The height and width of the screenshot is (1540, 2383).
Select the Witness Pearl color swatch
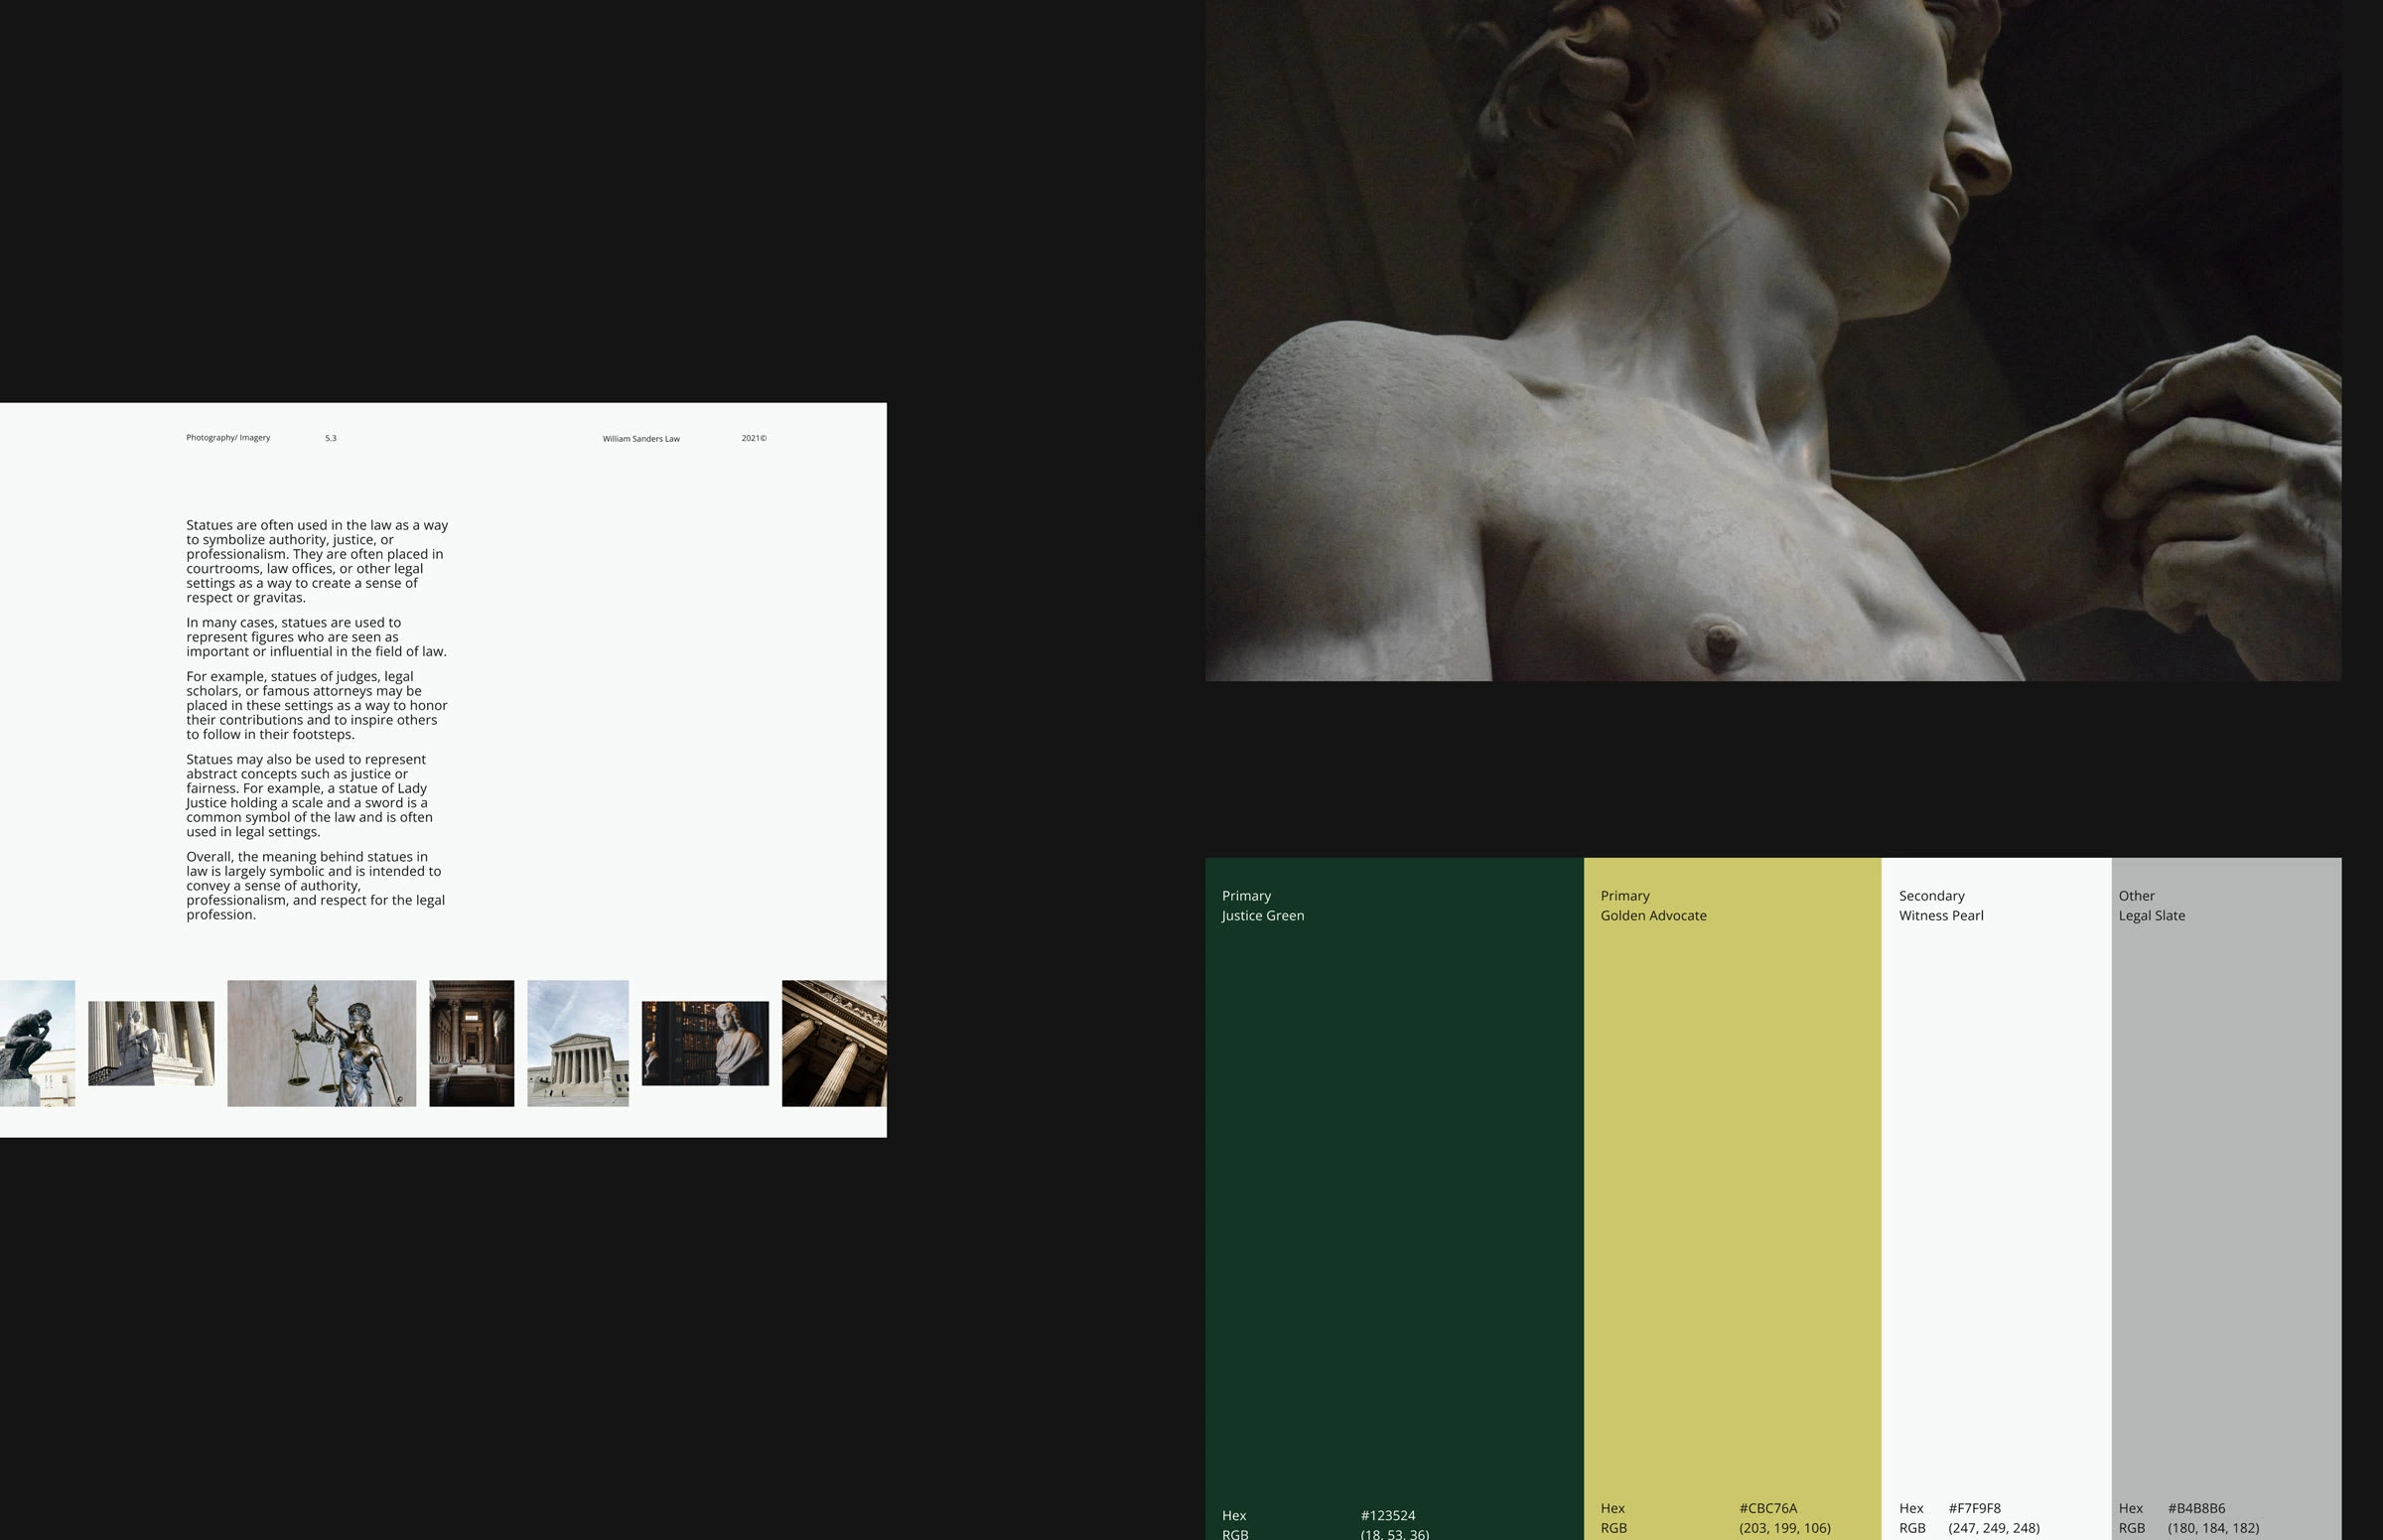pyautogui.click(x=1996, y=1200)
